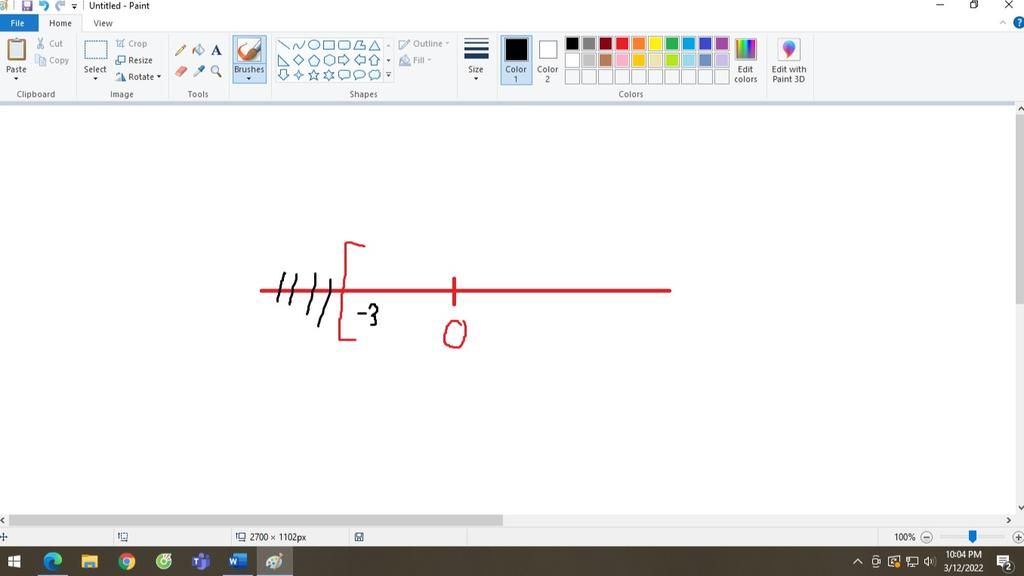Open File Explorer from taskbar
1024x576 pixels.
(x=89, y=561)
